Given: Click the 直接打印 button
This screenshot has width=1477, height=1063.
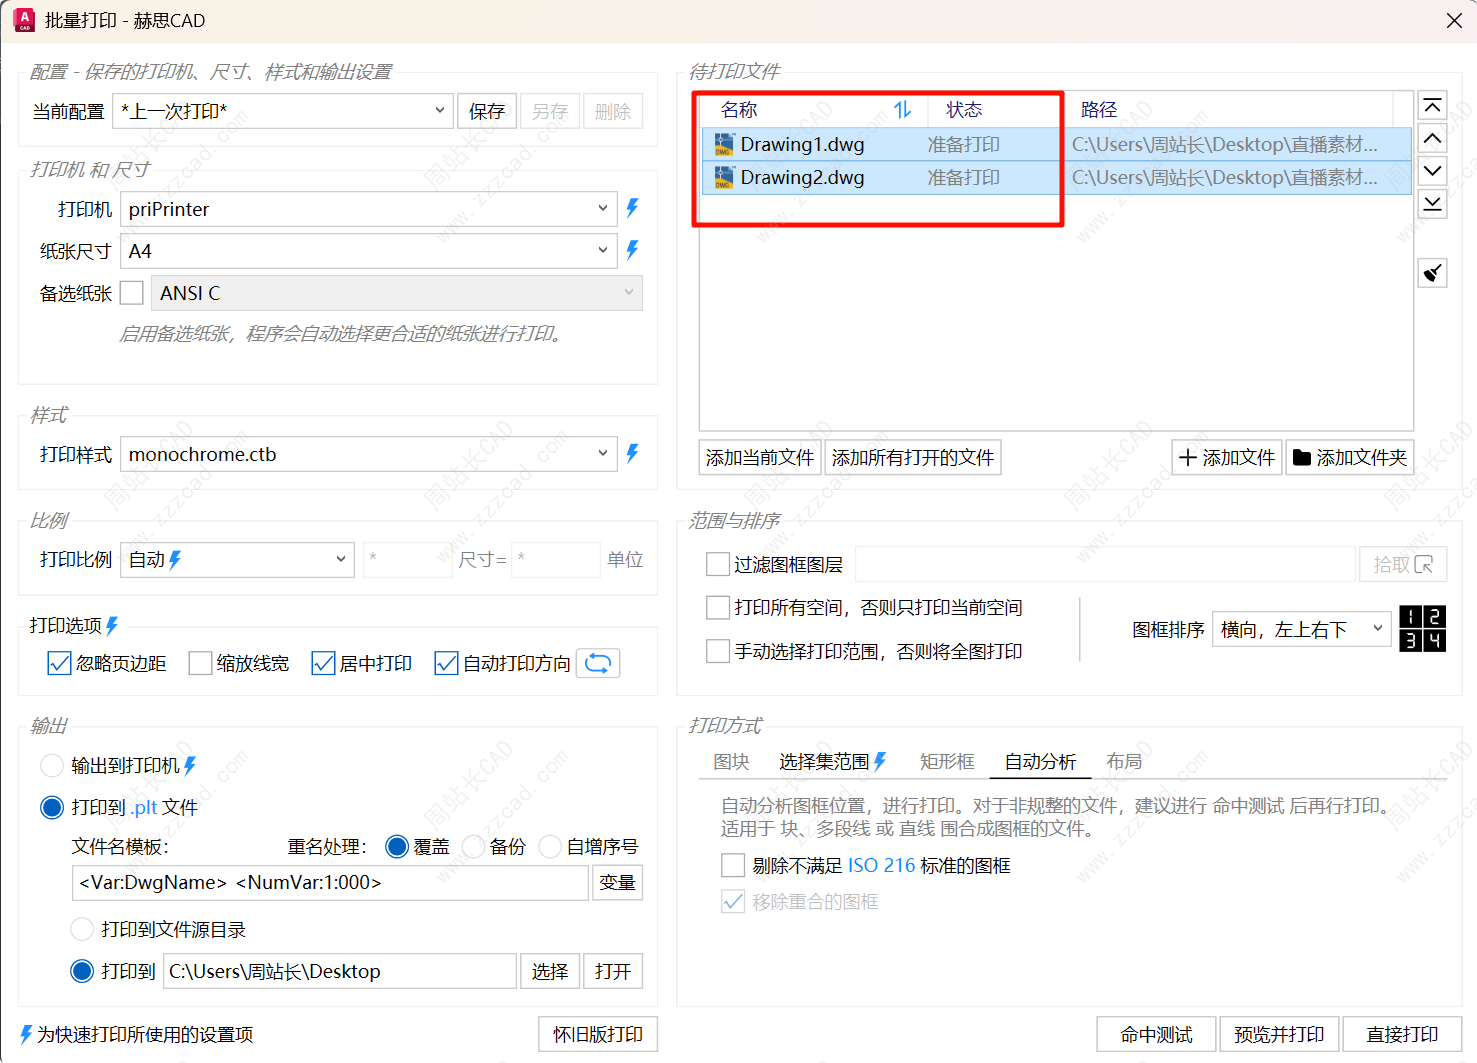Looking at the screenshot, I should [1401, 1034].
